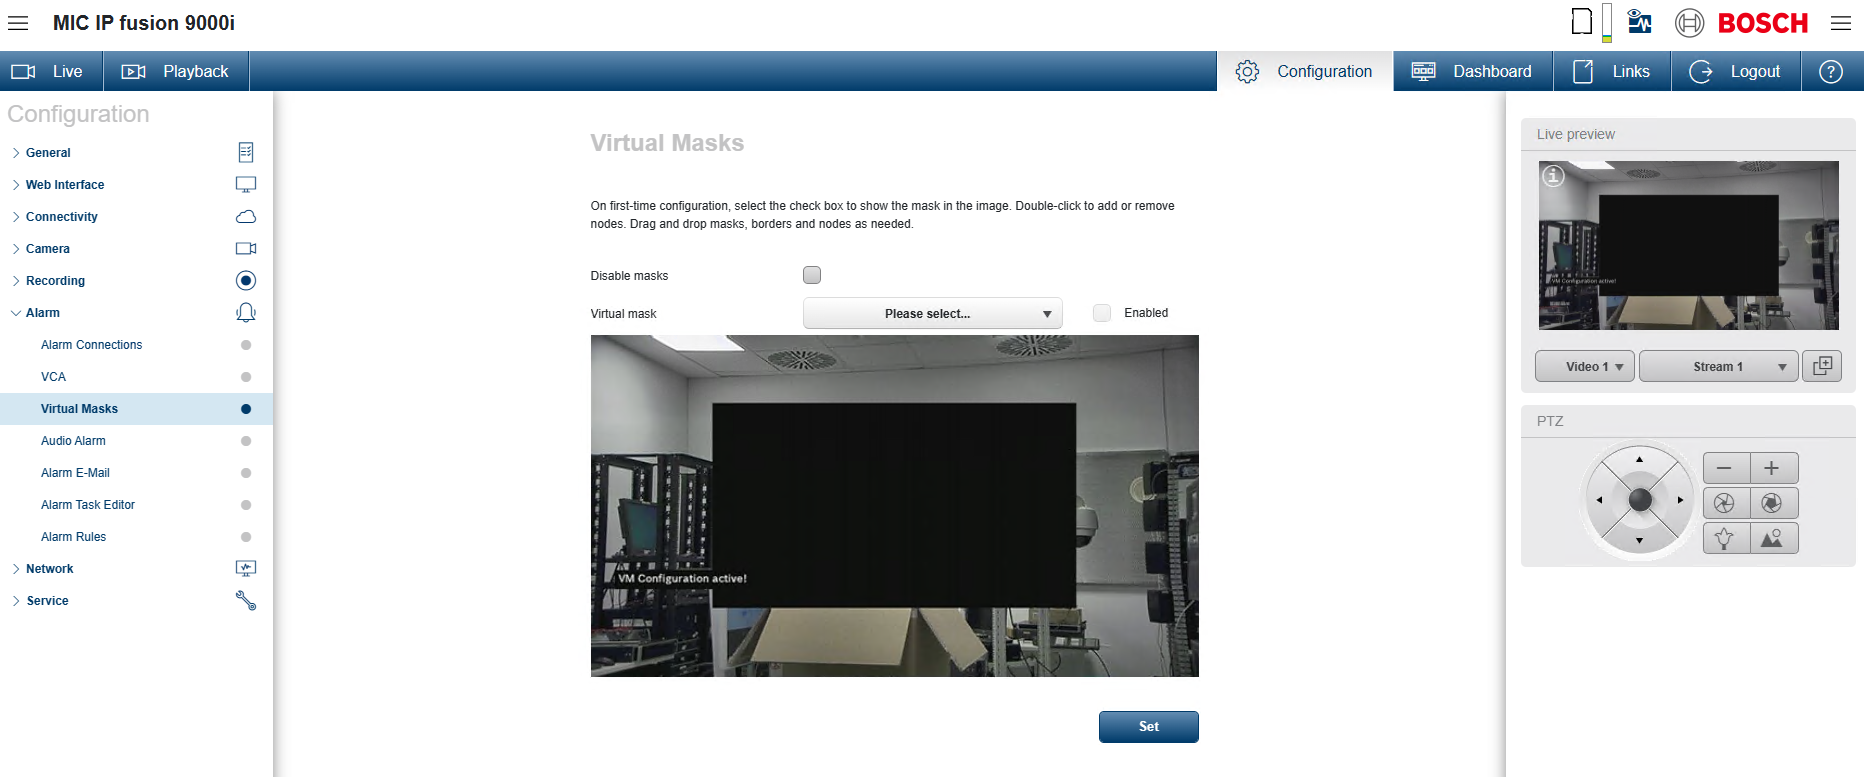Open the Virtual mask 'Please select...' dropdown

(x=932, y=314)
